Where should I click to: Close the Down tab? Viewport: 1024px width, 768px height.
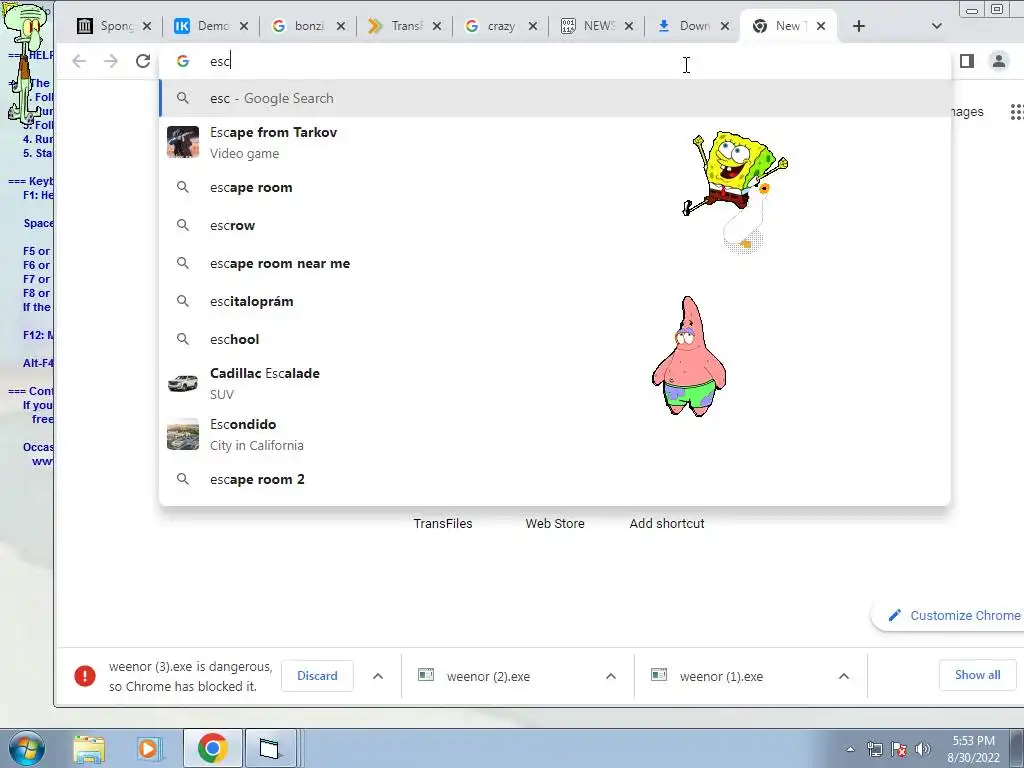pos(725,26)
